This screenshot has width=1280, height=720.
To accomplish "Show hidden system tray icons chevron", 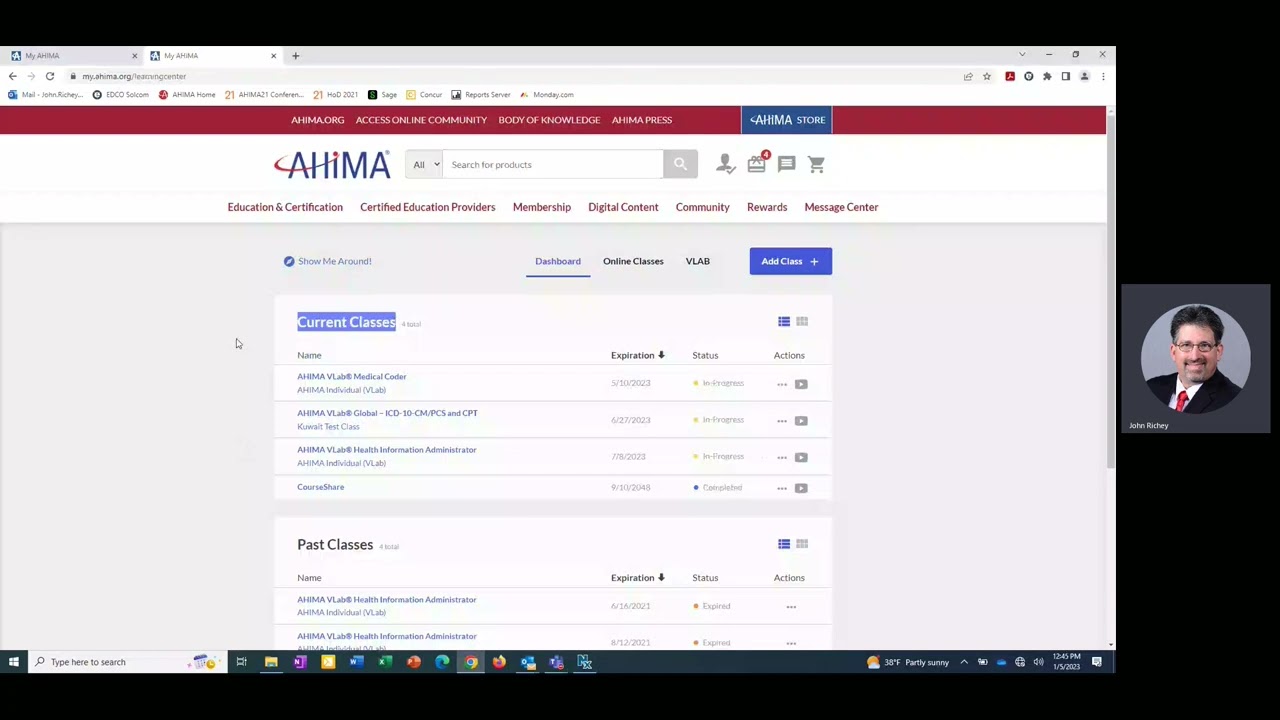I will point(964,662).
